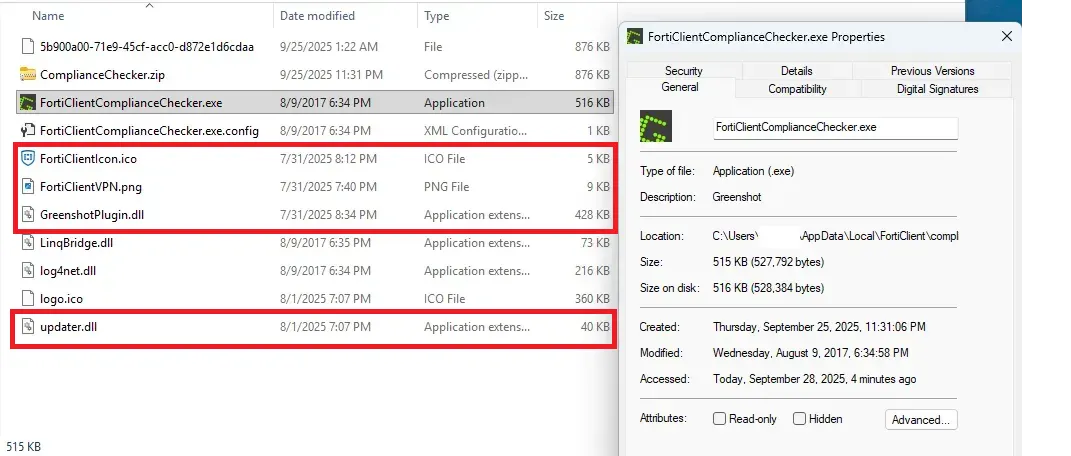The width and height of the screenshot is (1071, 456).
Task: Click the logo.ico file icon
Action: coord(28,298)
